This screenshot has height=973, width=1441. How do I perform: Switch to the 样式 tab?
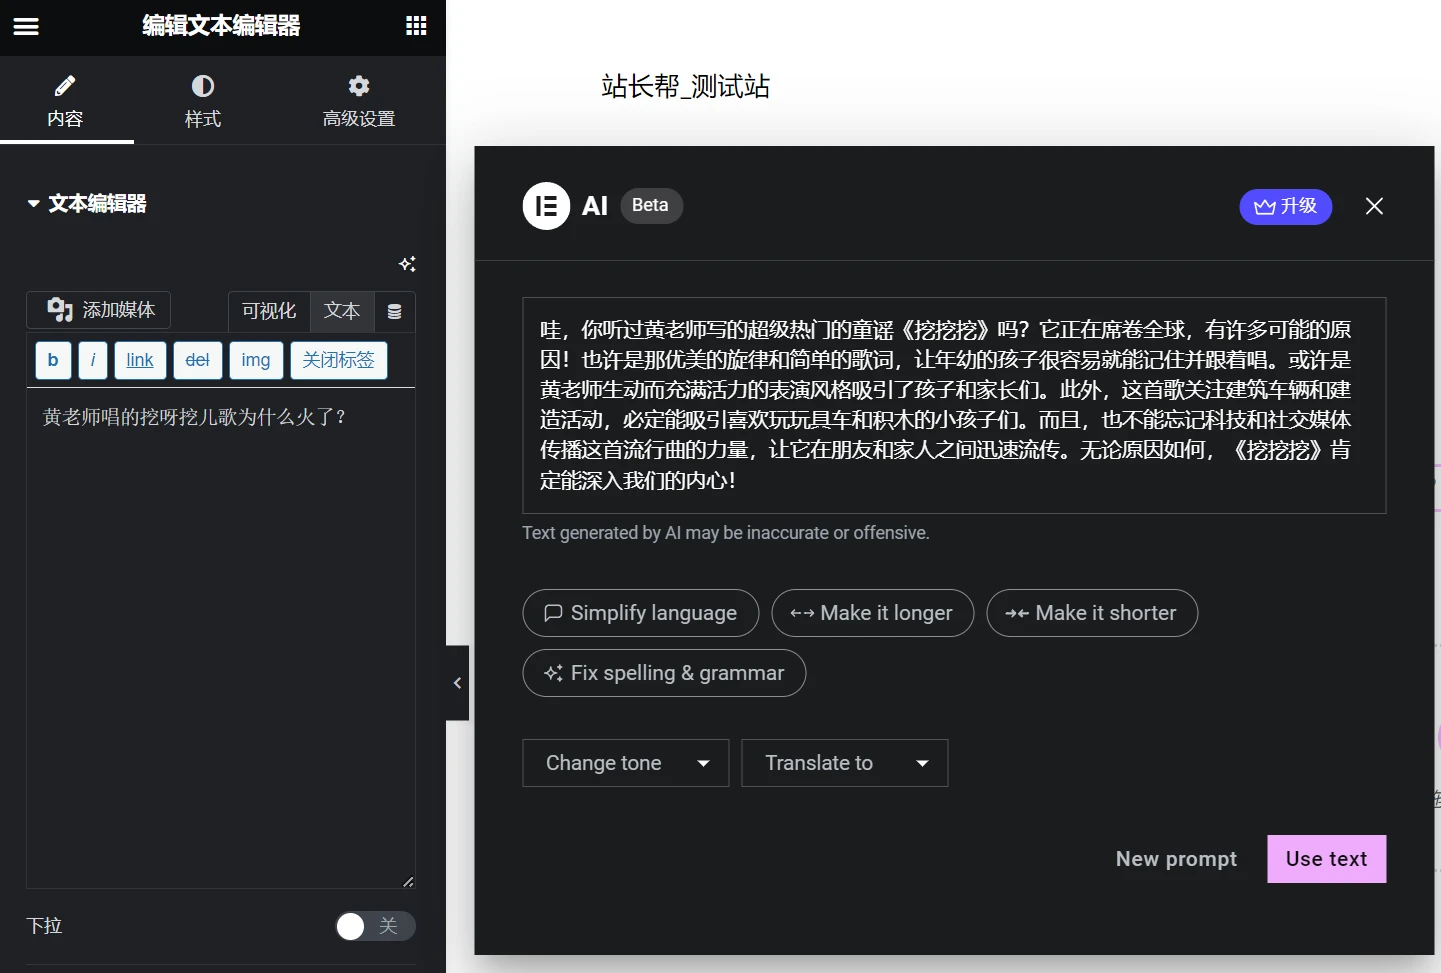pyautogui.click(x=202, y=101)
